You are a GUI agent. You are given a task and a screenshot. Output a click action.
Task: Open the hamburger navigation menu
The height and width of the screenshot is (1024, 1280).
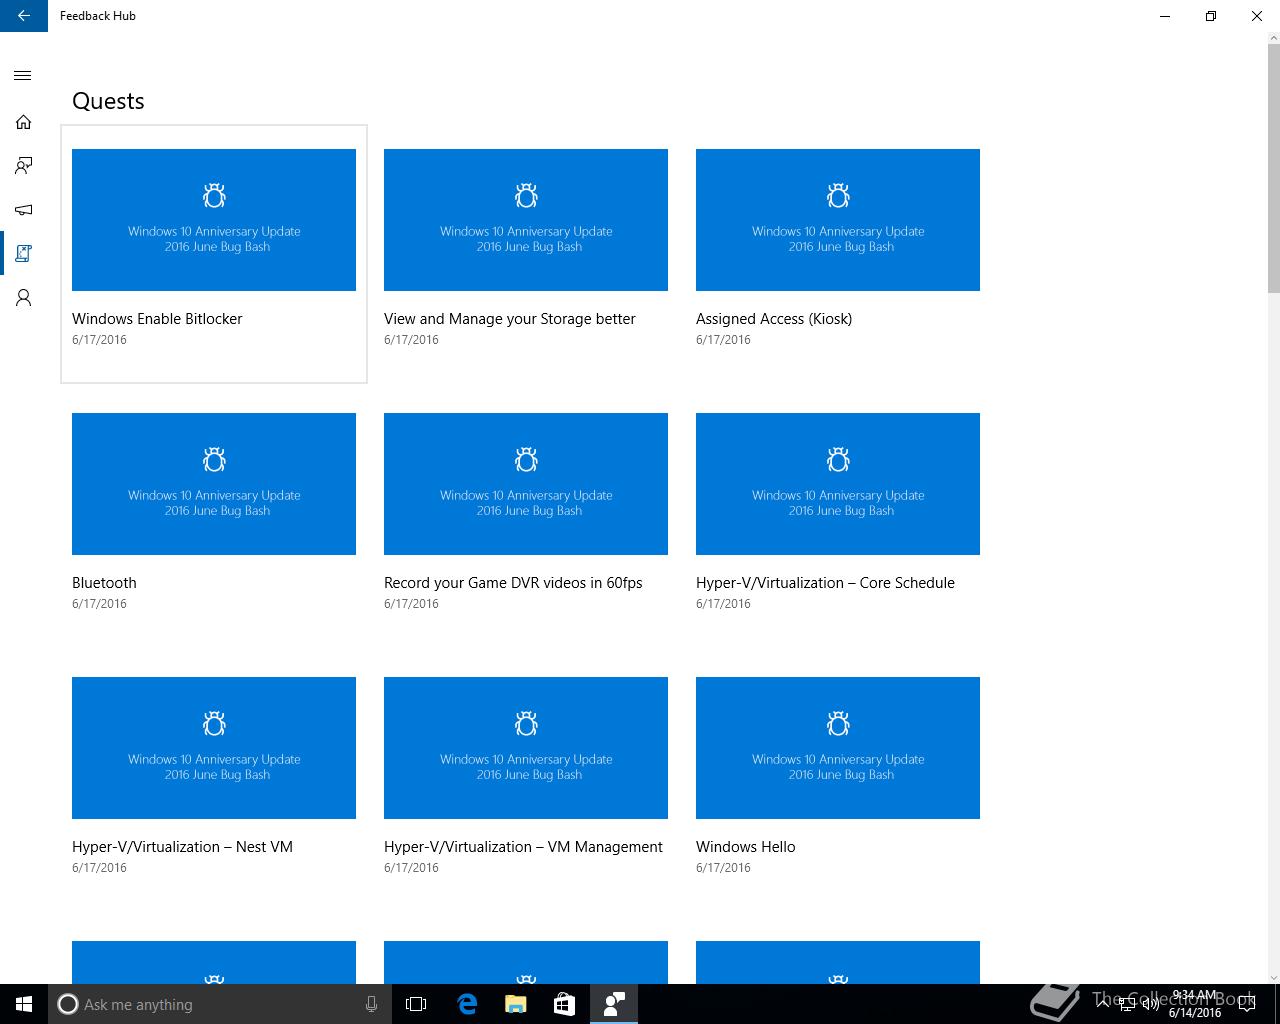(x=24, y=76)
